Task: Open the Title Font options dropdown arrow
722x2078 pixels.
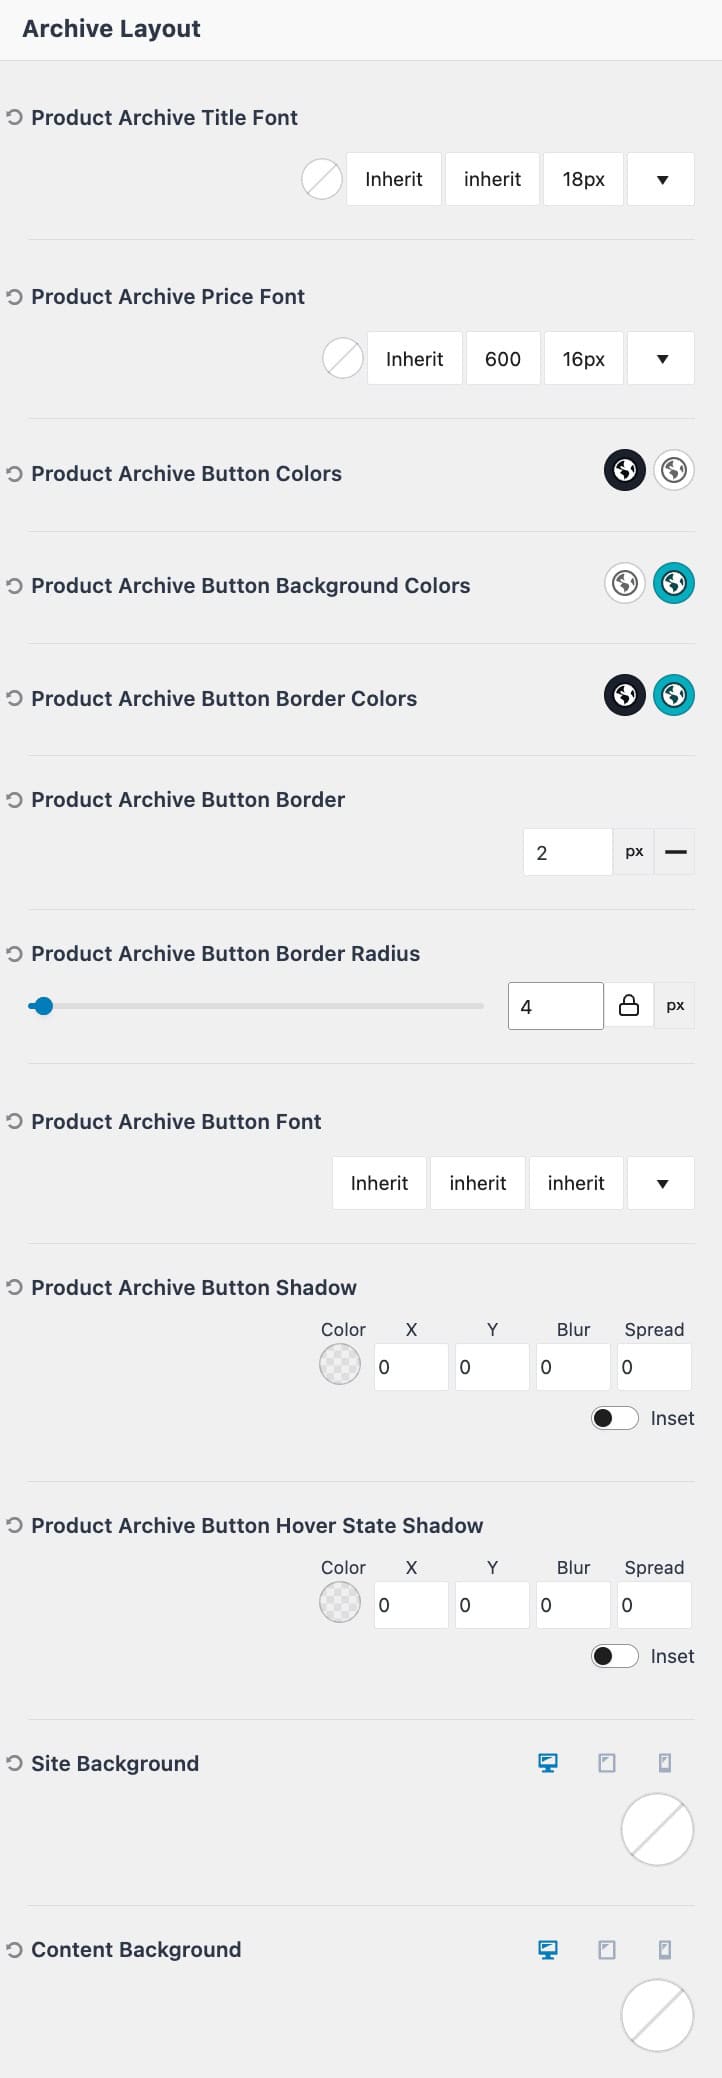Action: (660, 178)
